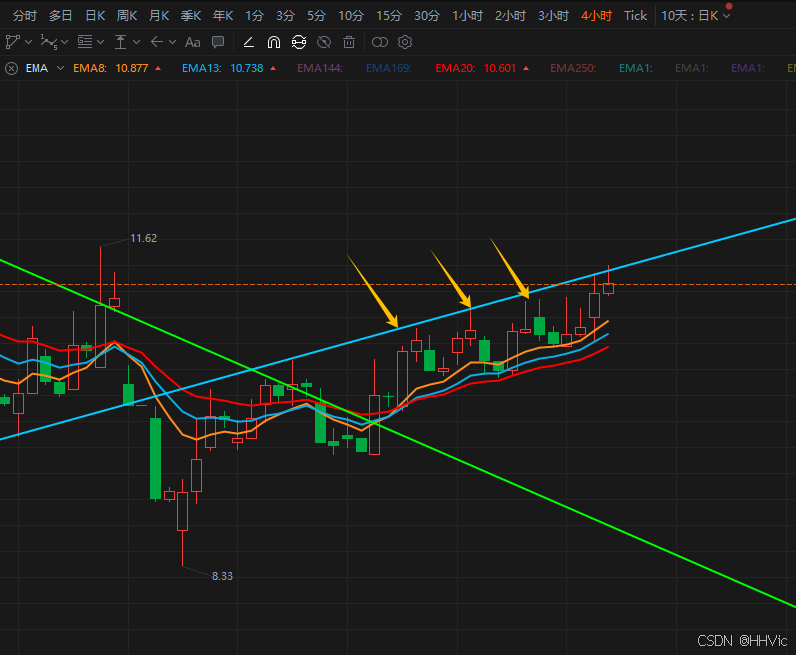Switch to 多日 chart tab
This screenshot has height=655, width=796.
[x=60, y=16]
